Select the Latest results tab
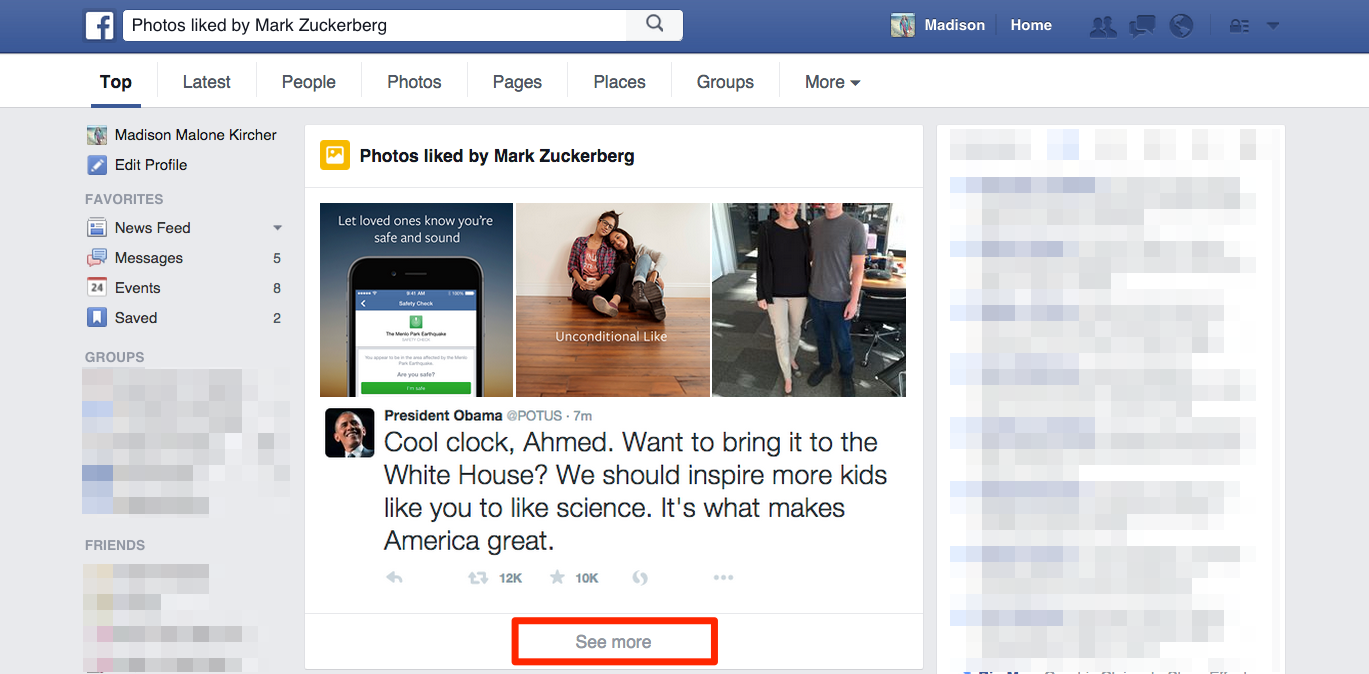Image resolution: width=1369 pixels, height=674 pixels. point(206,81)
